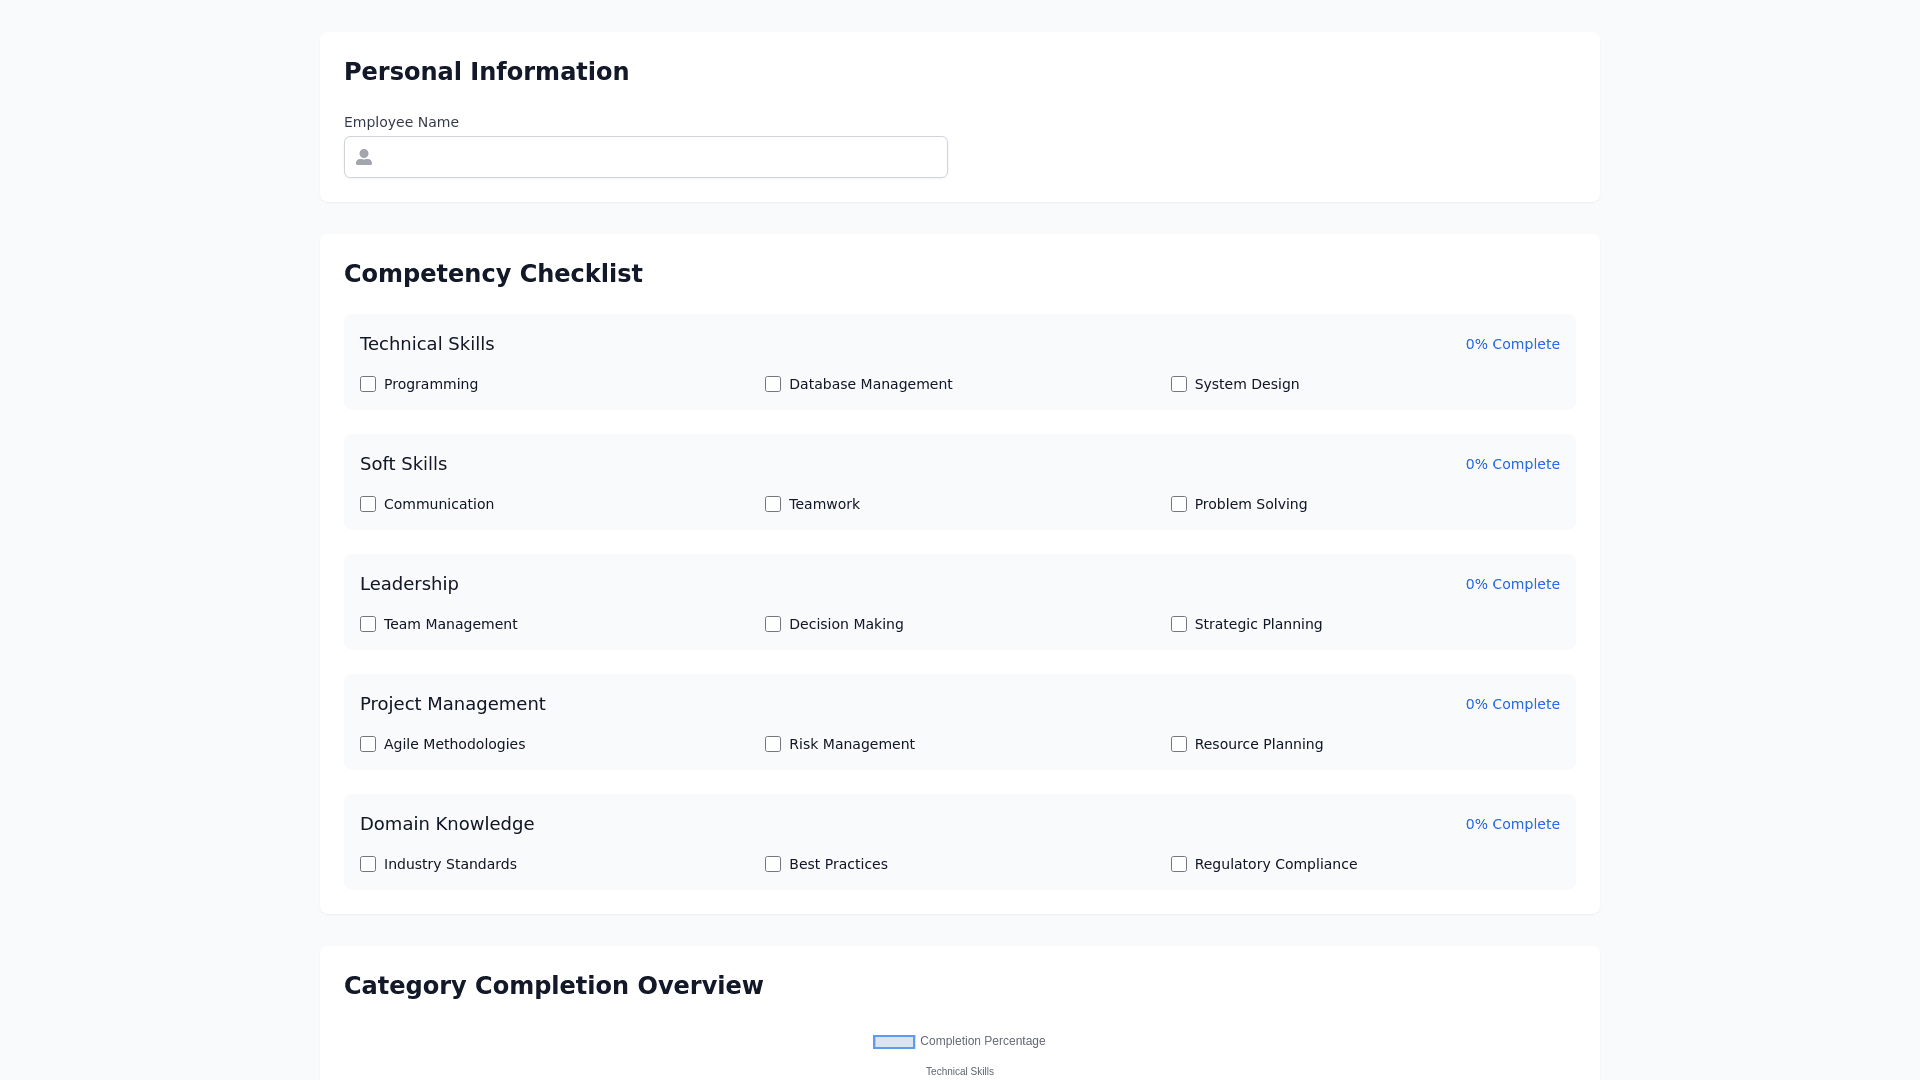Tick the Regulatory Compliance checkbox
Image resolution: width=1920 pixels, height=1080 pixels.
[1179, 864]
